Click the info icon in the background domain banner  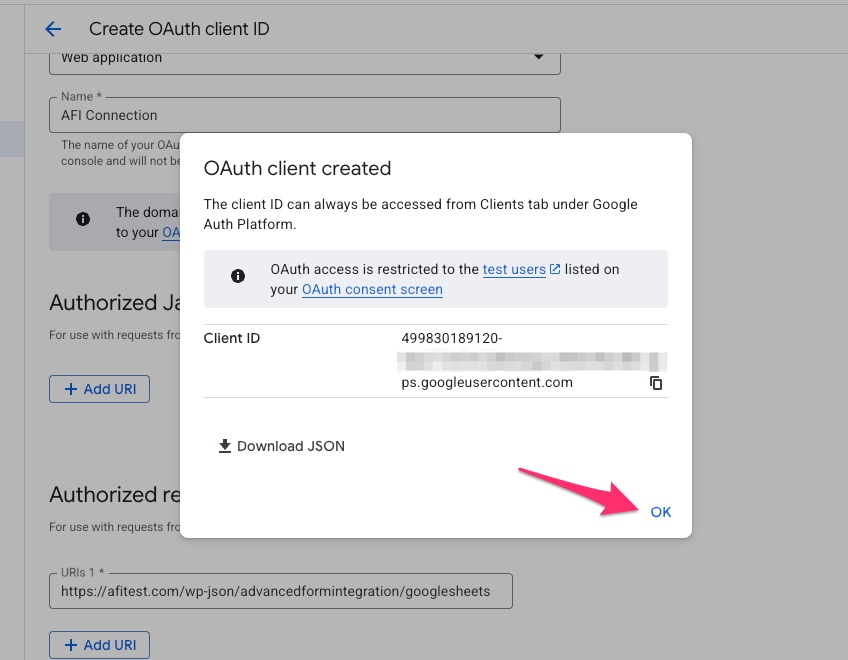(83, 219)
